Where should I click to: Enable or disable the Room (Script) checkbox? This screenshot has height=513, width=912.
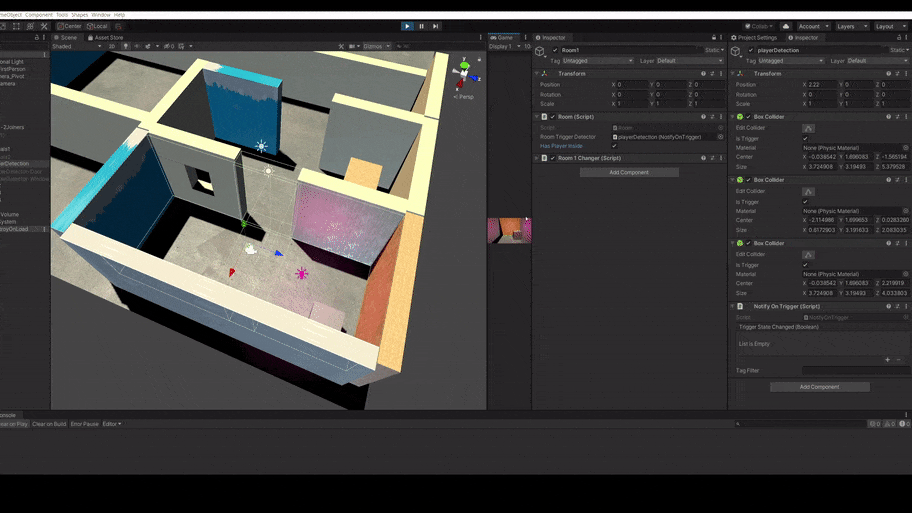click(x=553, y=117)
